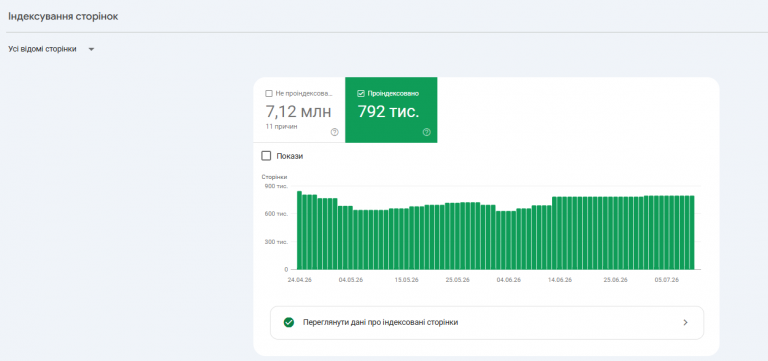The height and width of the screenshot is (361, 768).
Task: Click green checkmark icon beside indexed pages link
Action: tap(289, 322)
